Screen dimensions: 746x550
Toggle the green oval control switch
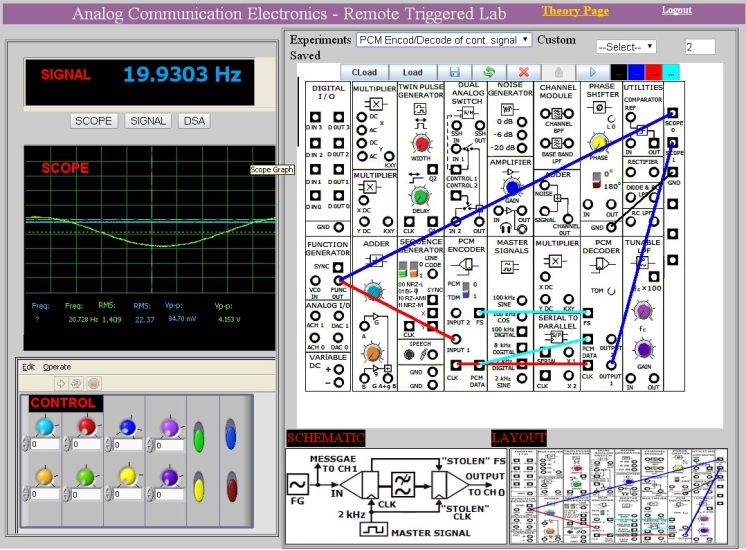click(198, 439)
